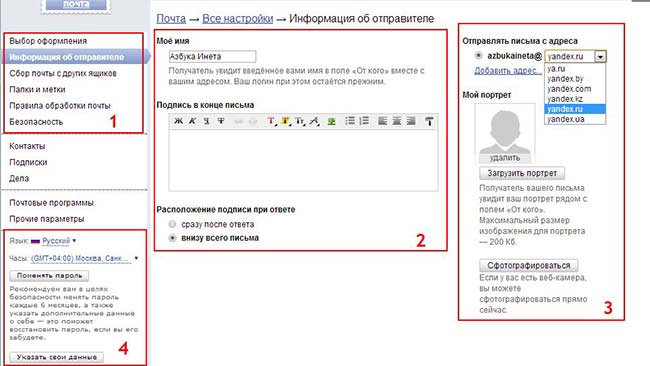Screen dimensions: 650x366
Task: Click the green insert image icon
Action: pyautogui.click(x=331, y=121)
